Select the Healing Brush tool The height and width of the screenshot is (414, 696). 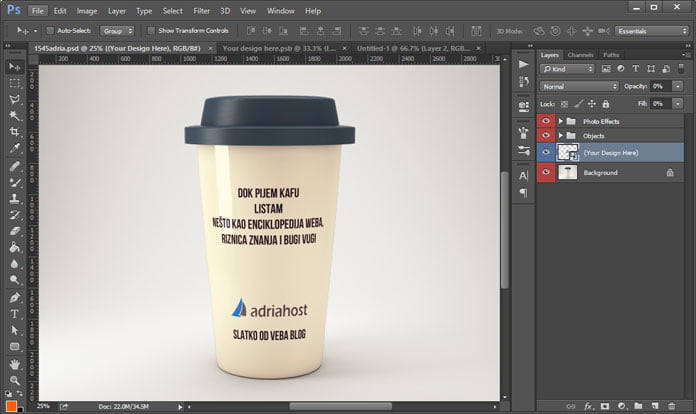pos(15,166)
